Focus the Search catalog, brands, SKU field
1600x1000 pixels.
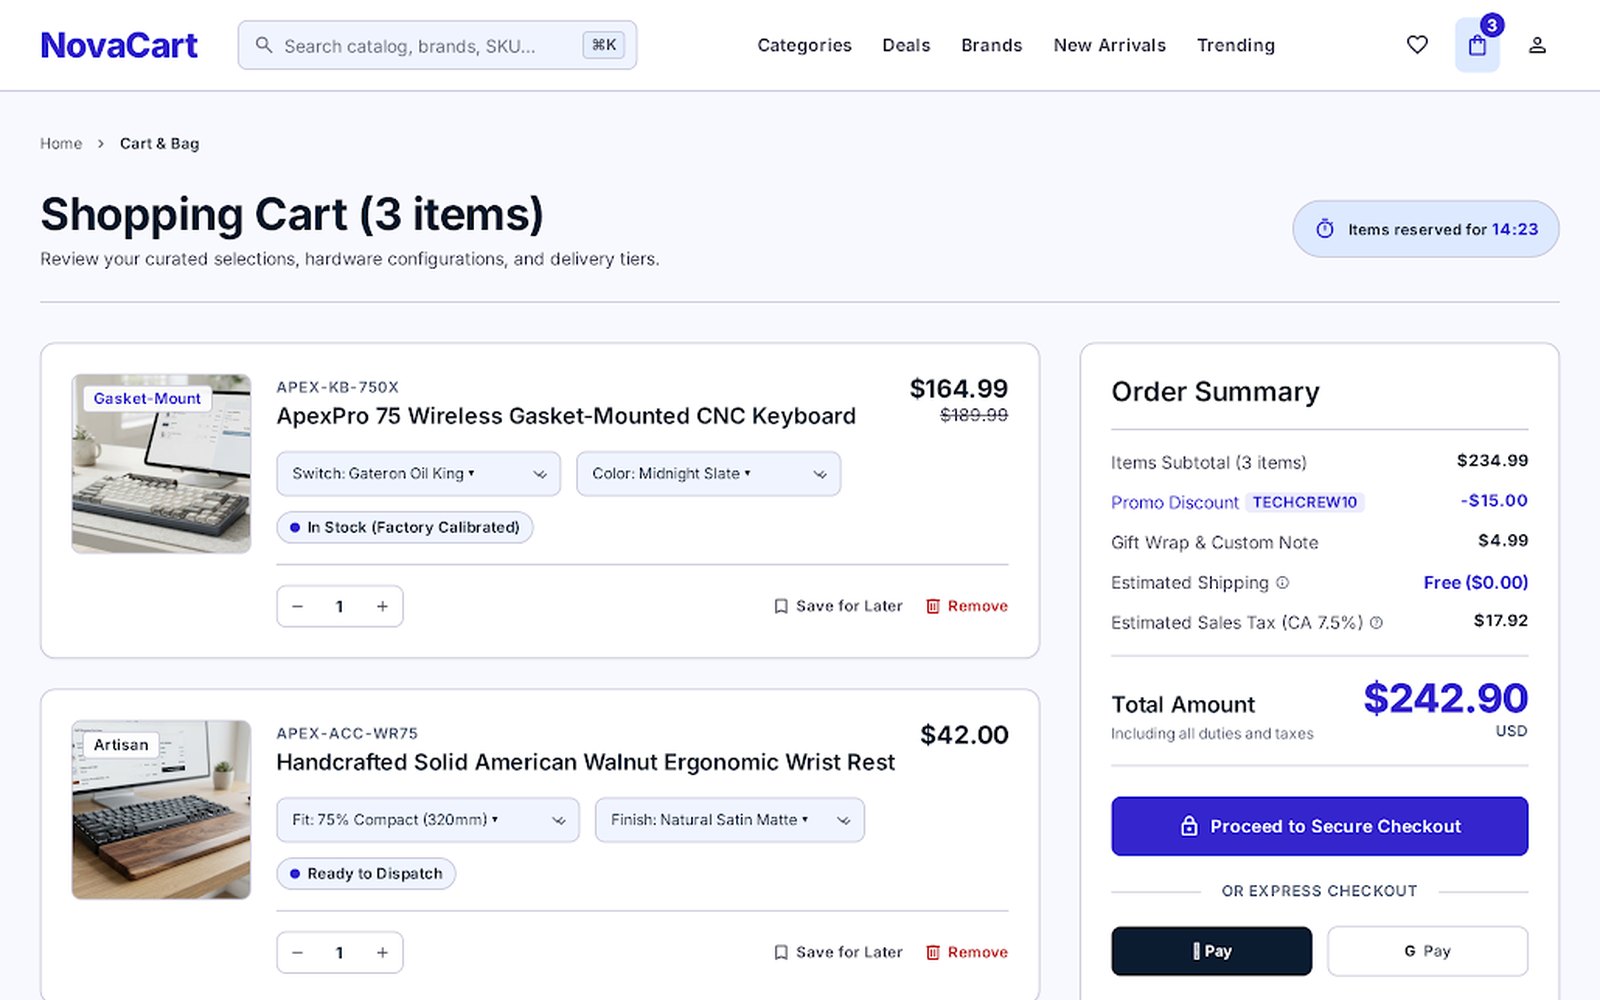tap(437, 45)
